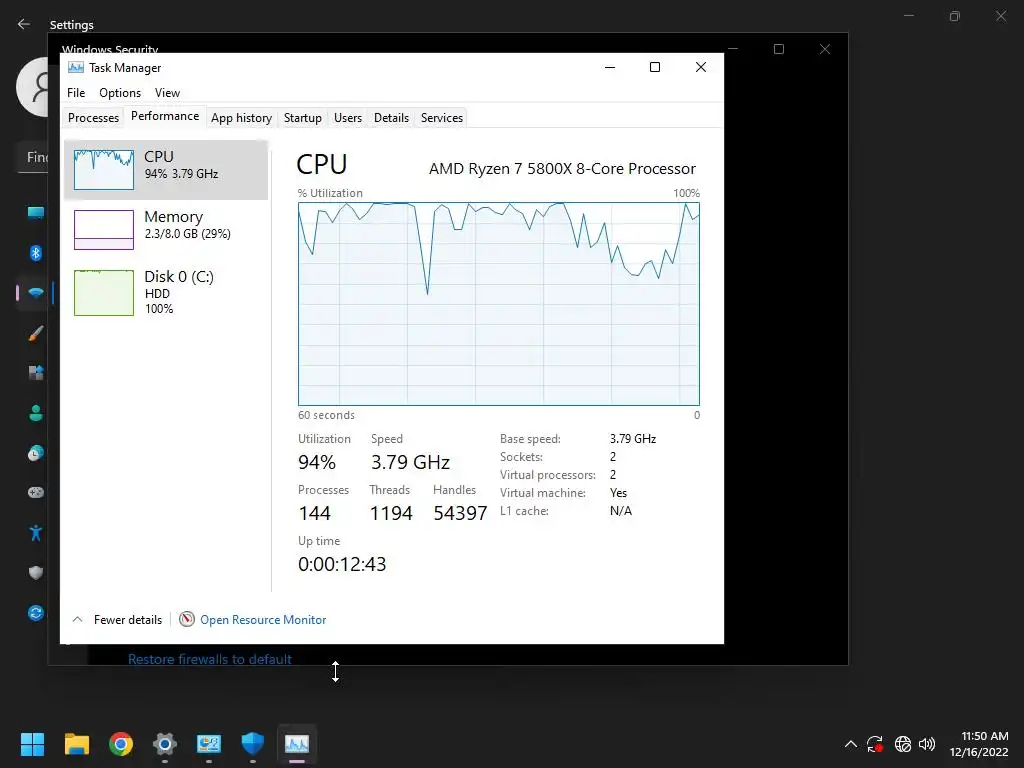
Task: Open Time & language clock icon in sidebar
Action: [x=36, y=453]
